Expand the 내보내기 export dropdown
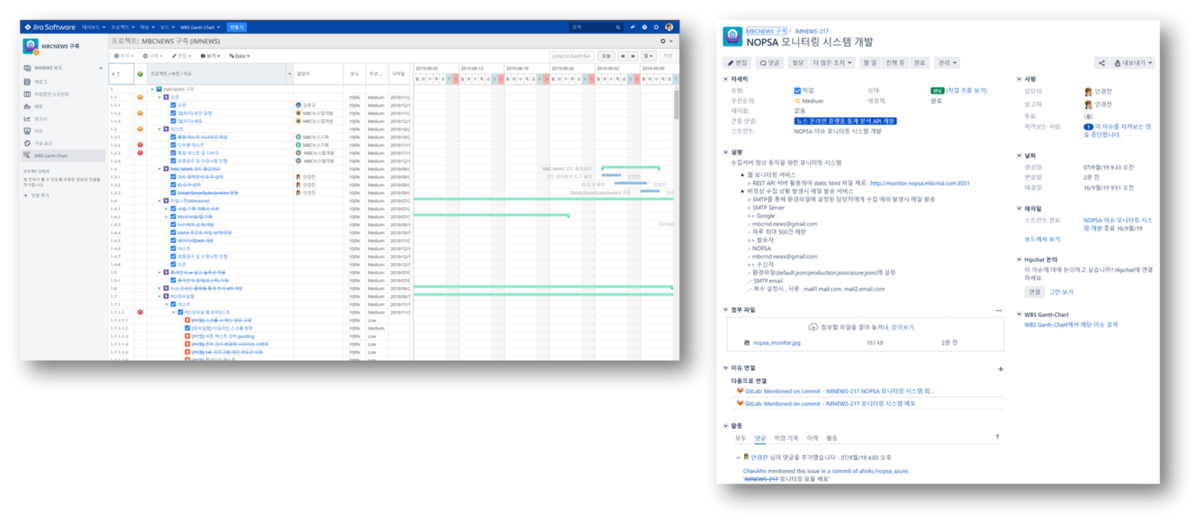 click(1133, 63)
